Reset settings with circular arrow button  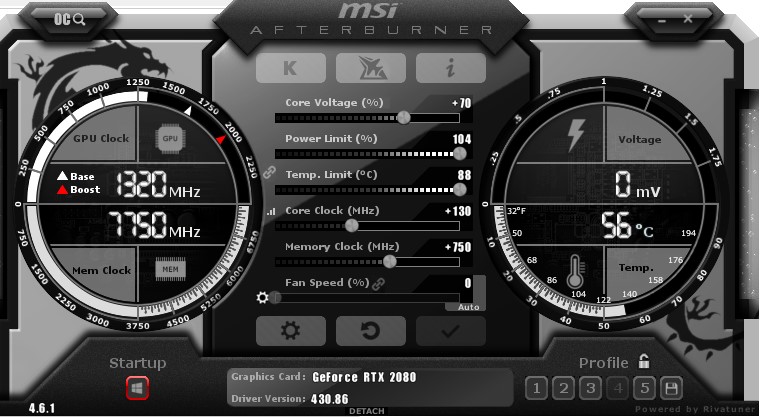(x=371, y=331)
